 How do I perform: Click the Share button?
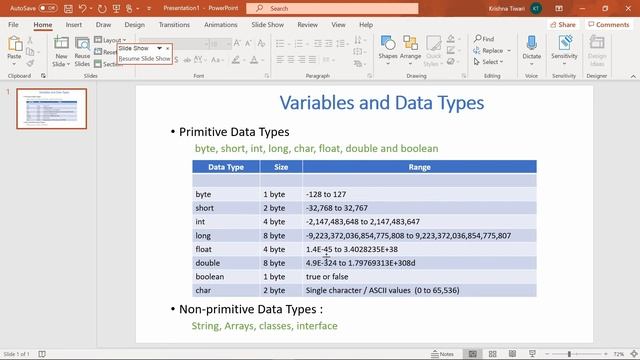click(563, 24)
